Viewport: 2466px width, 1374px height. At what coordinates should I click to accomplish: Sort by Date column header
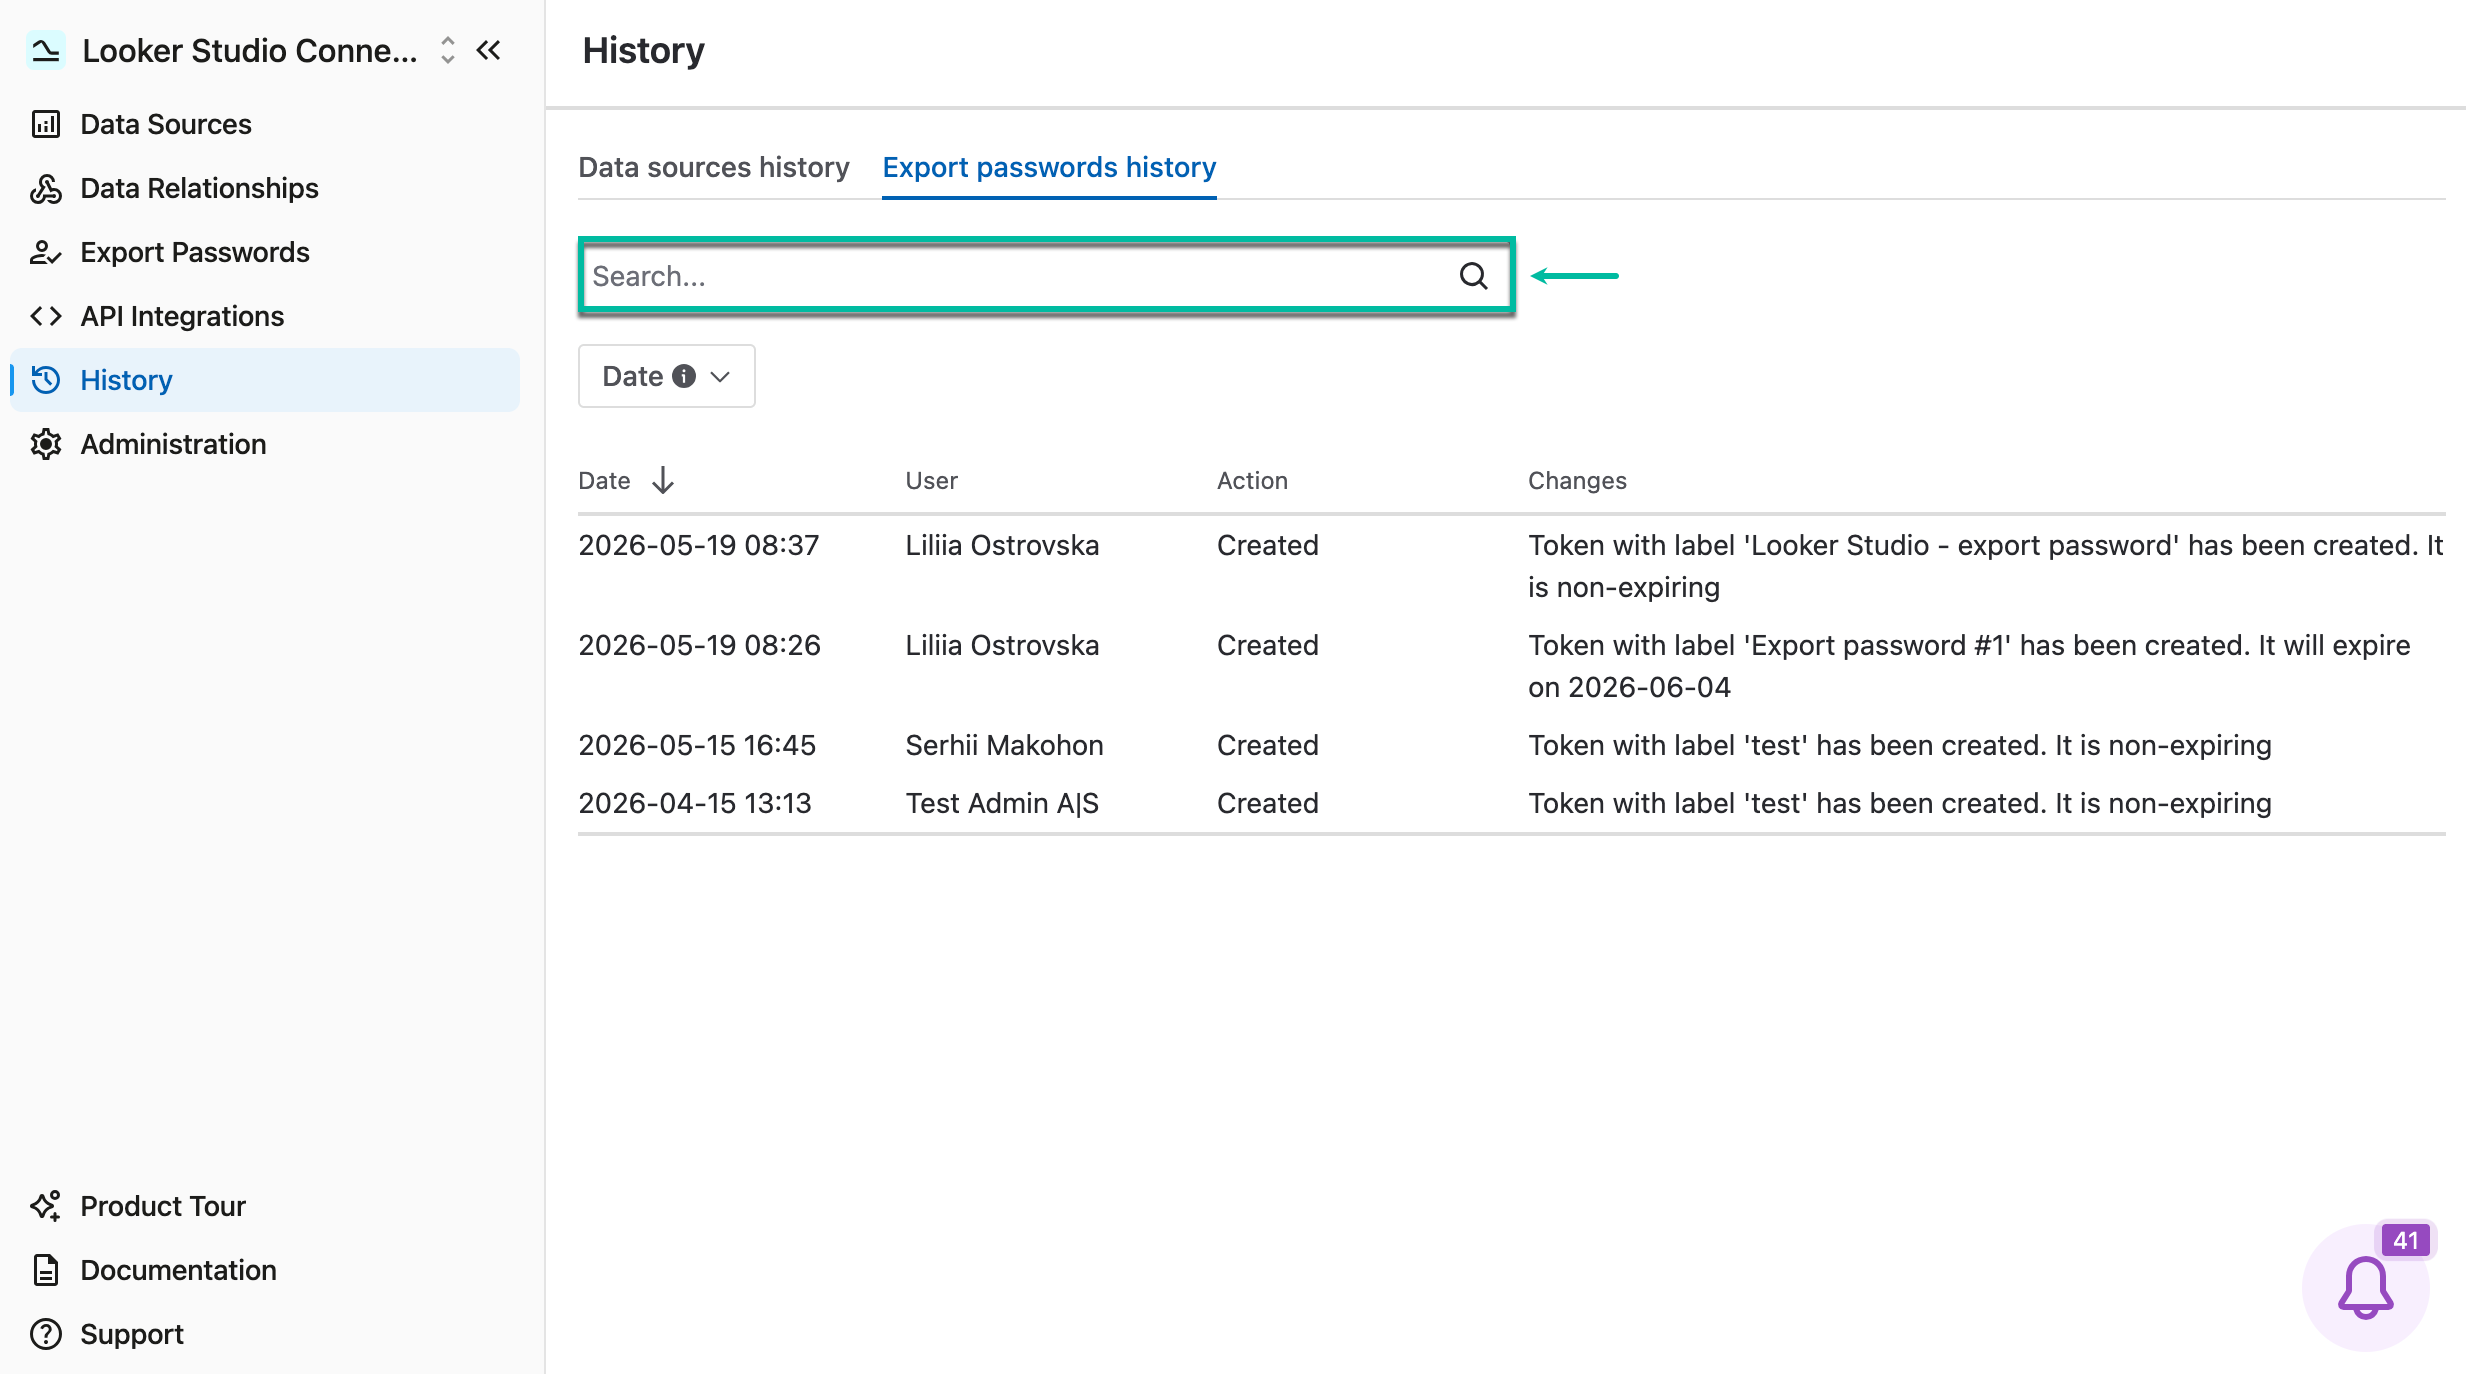click(604, 481)
